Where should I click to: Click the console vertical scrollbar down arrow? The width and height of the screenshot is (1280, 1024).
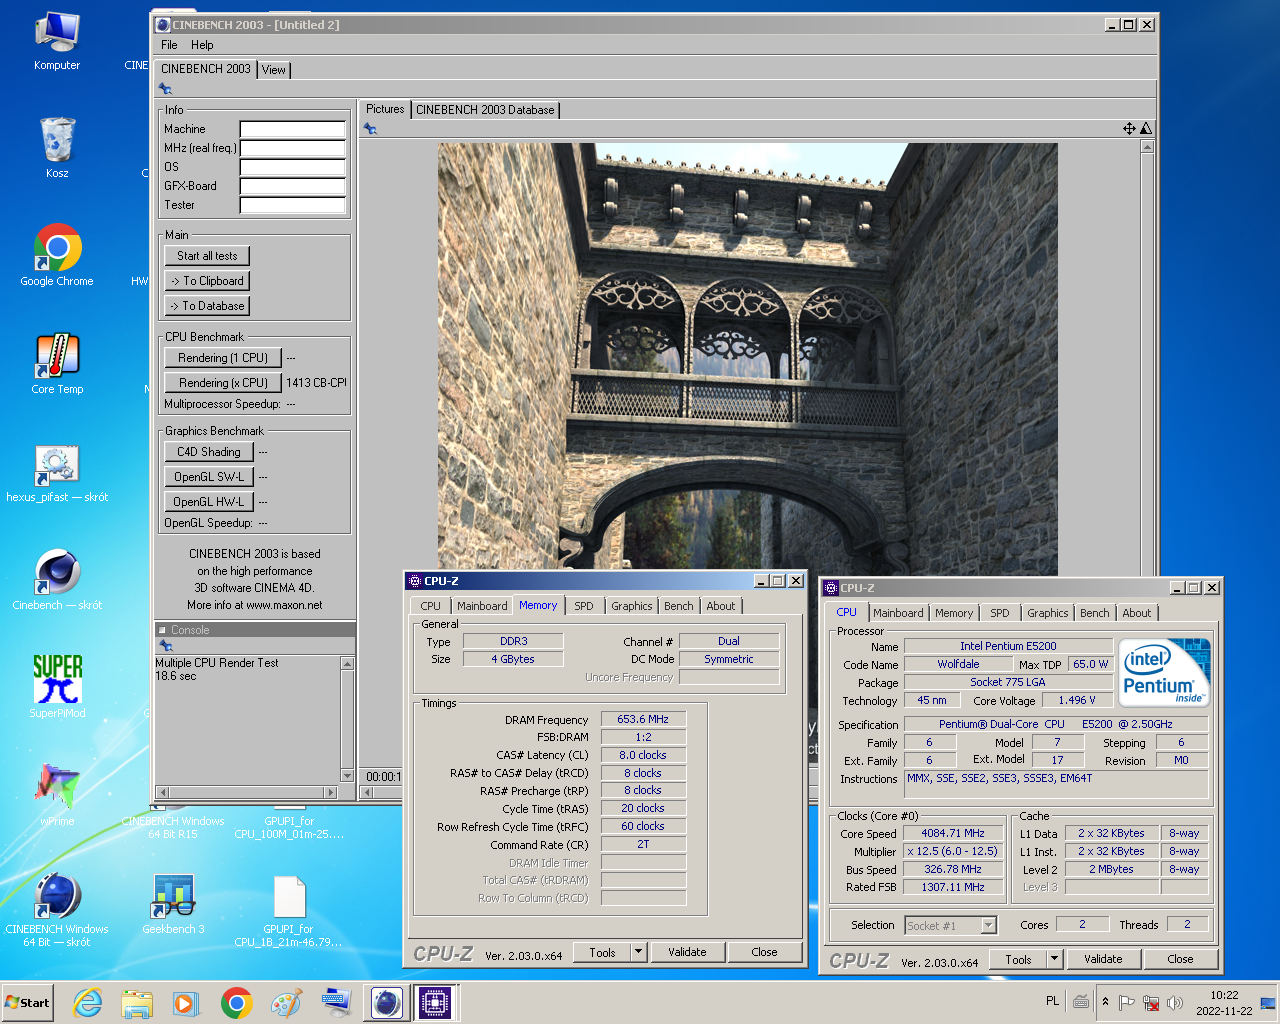347,776
